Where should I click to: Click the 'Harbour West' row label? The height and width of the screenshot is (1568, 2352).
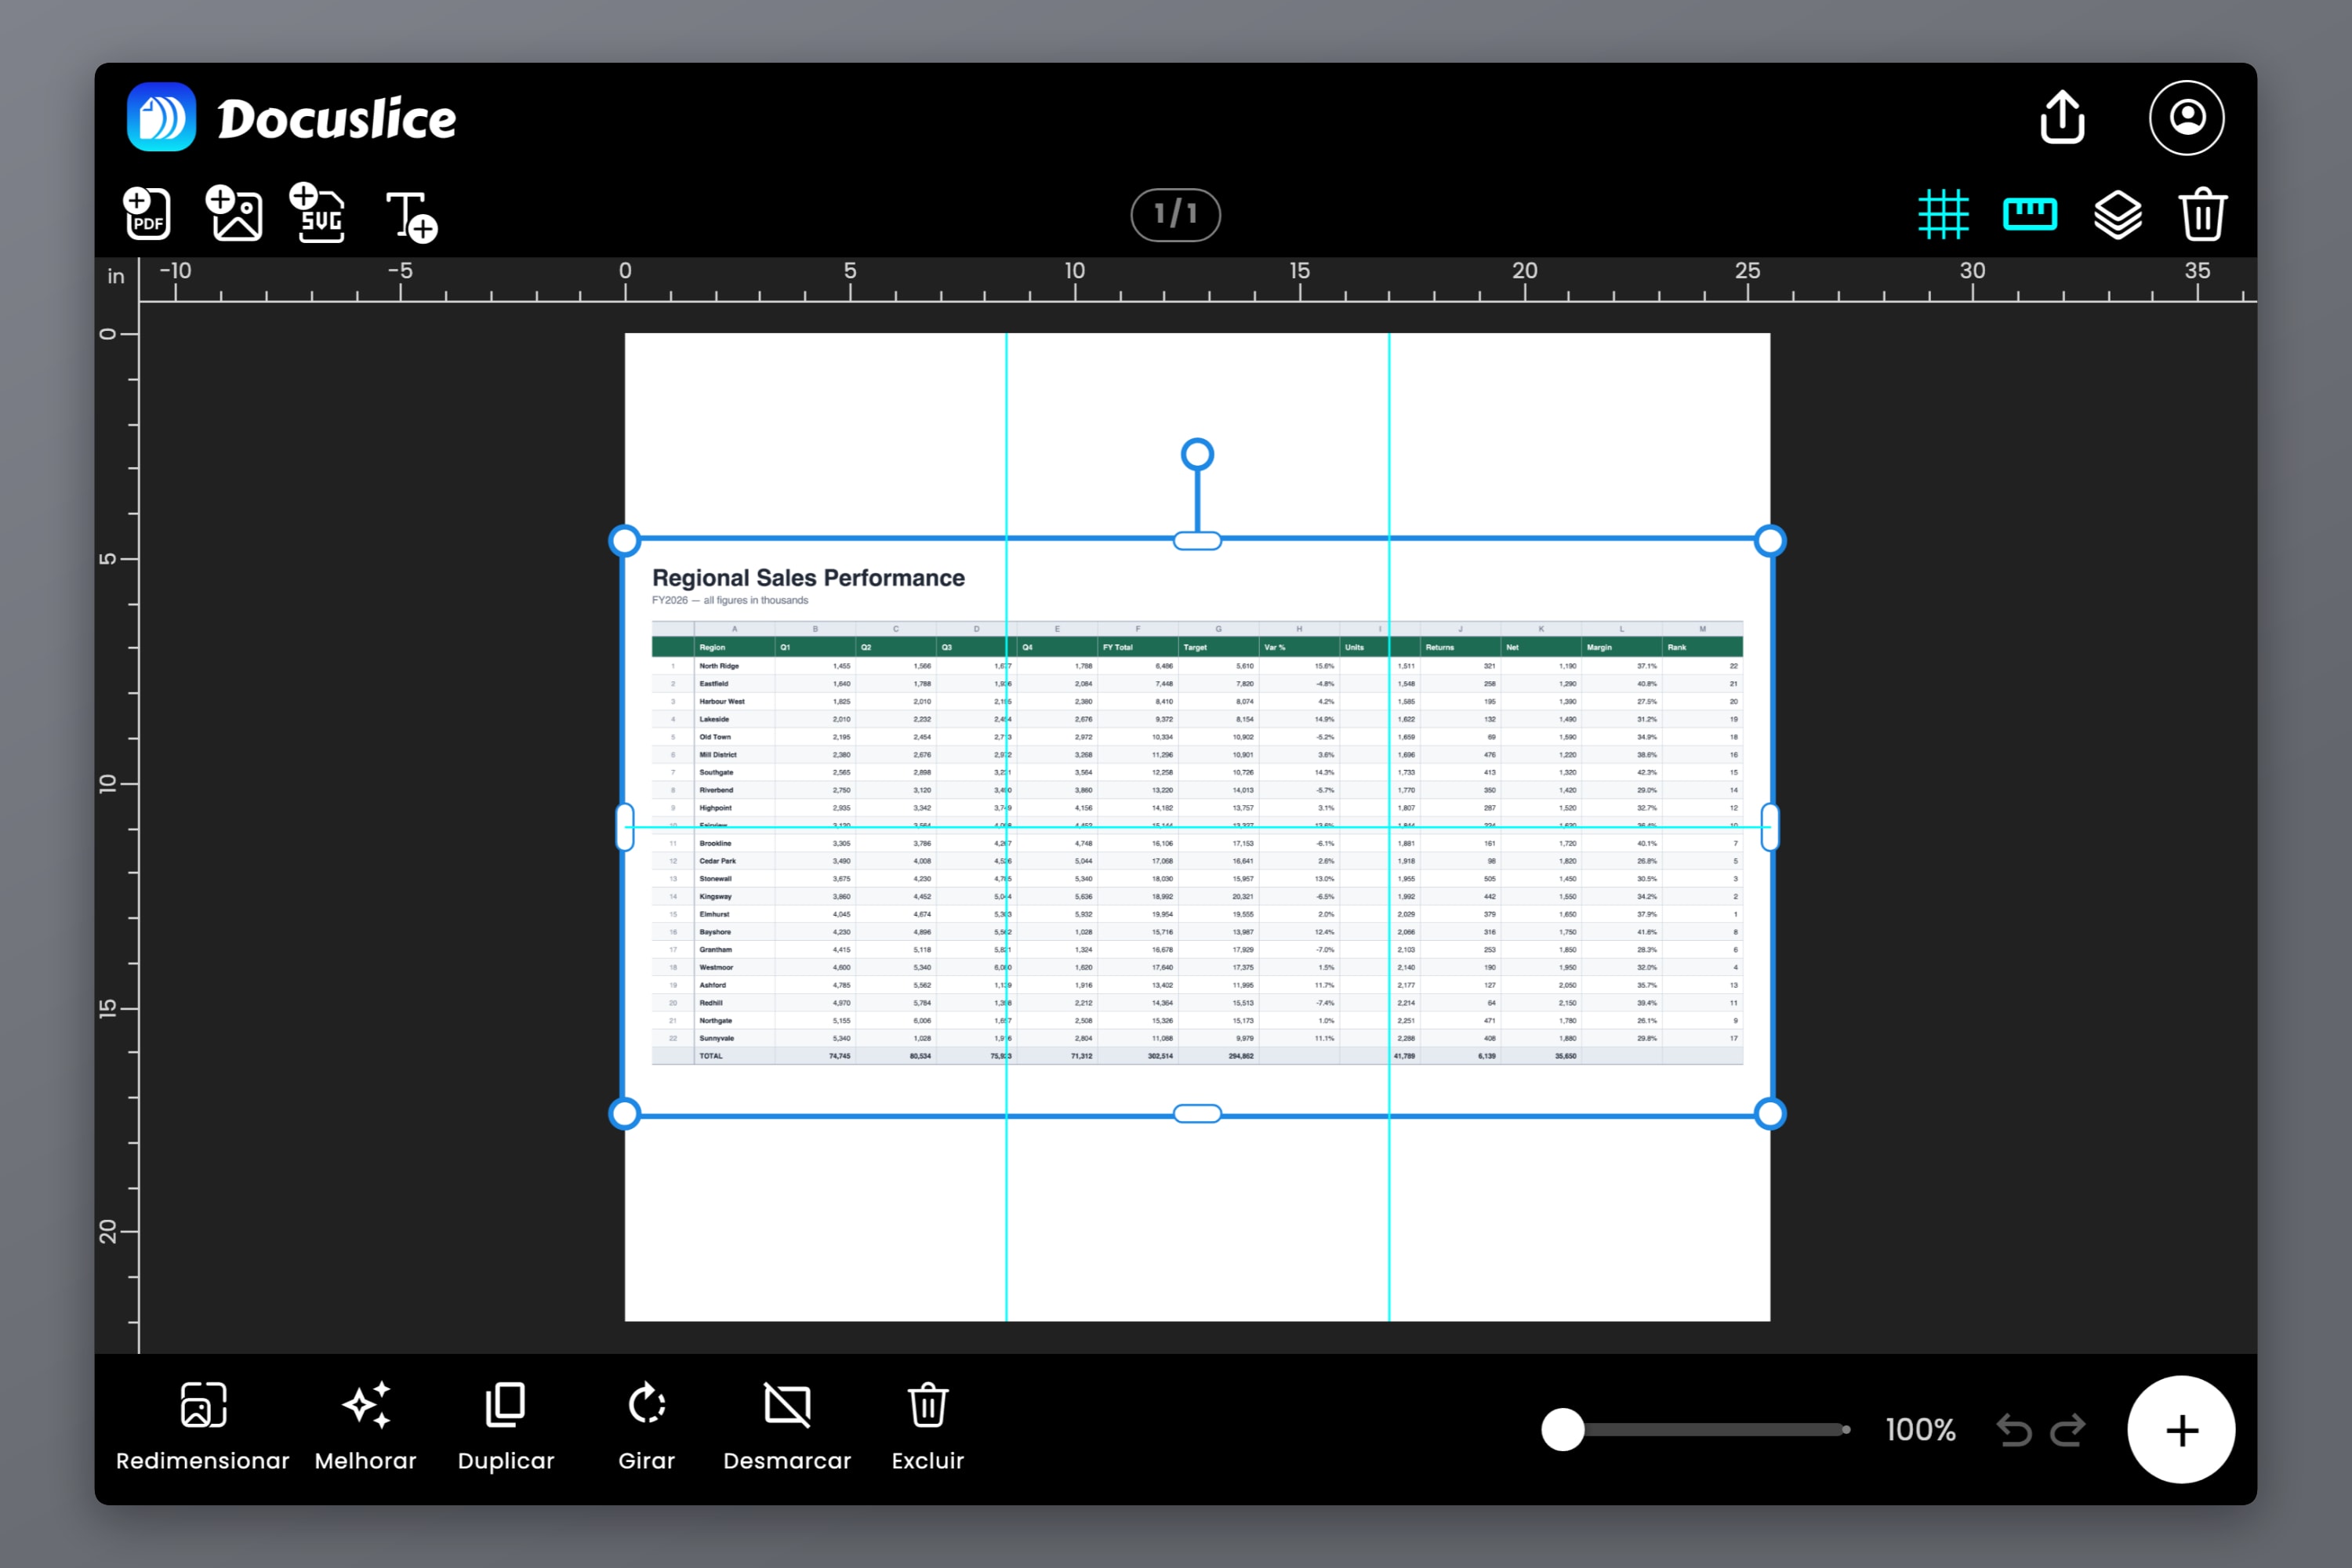(722, 702)
